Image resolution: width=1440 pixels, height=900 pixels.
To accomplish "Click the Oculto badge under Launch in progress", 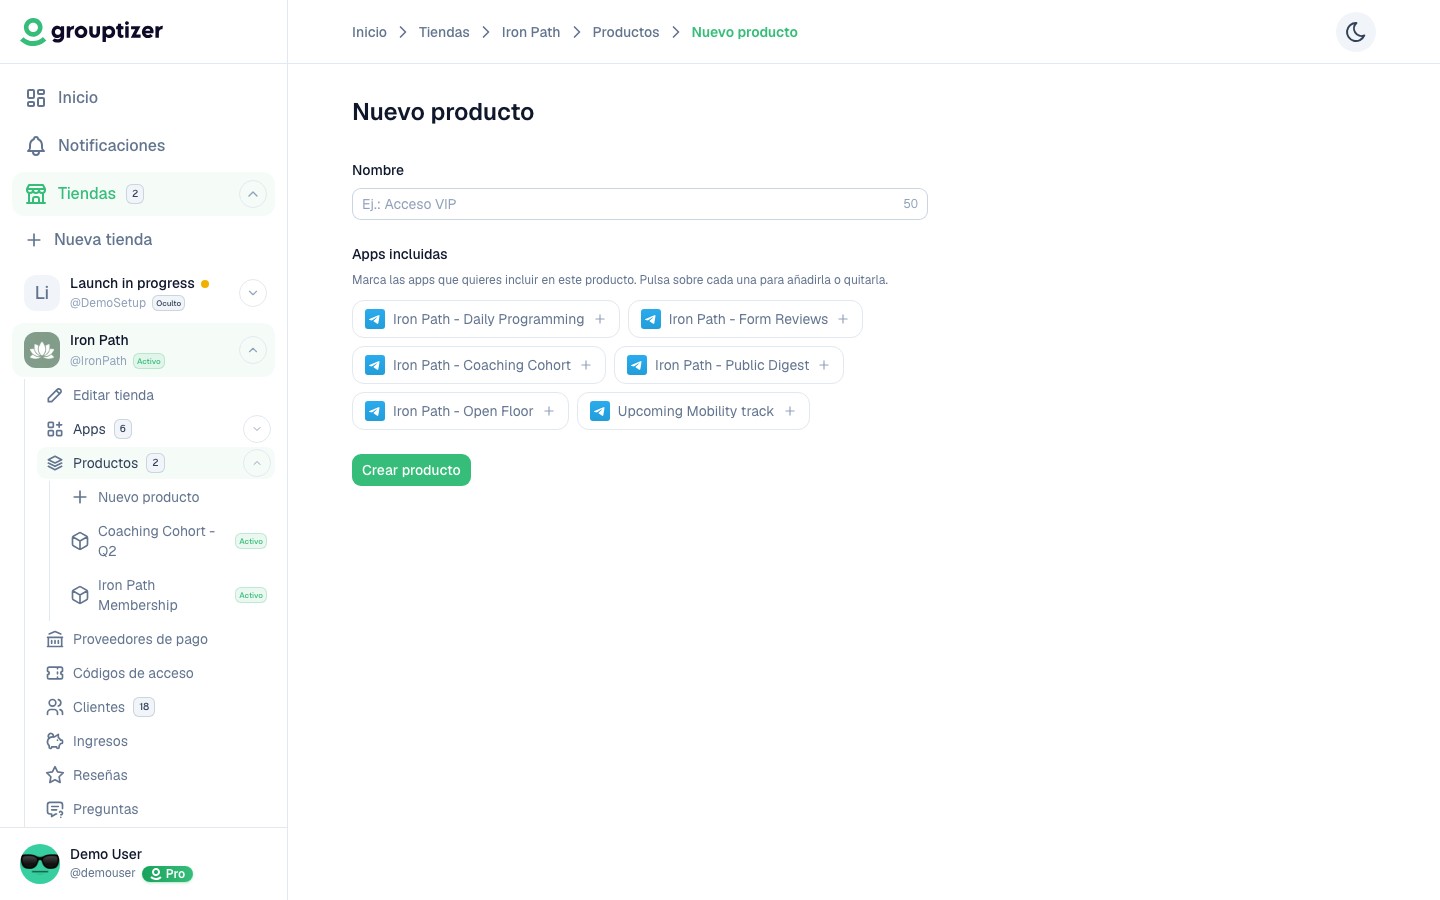I will 169,303.
